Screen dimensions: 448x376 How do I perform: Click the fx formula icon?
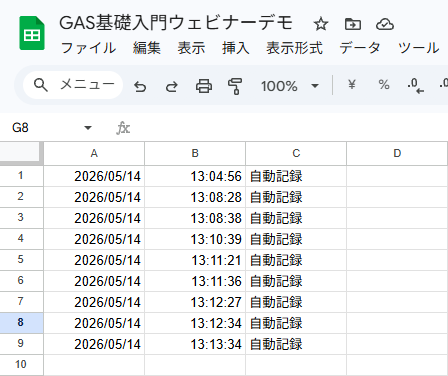(123, 128)
